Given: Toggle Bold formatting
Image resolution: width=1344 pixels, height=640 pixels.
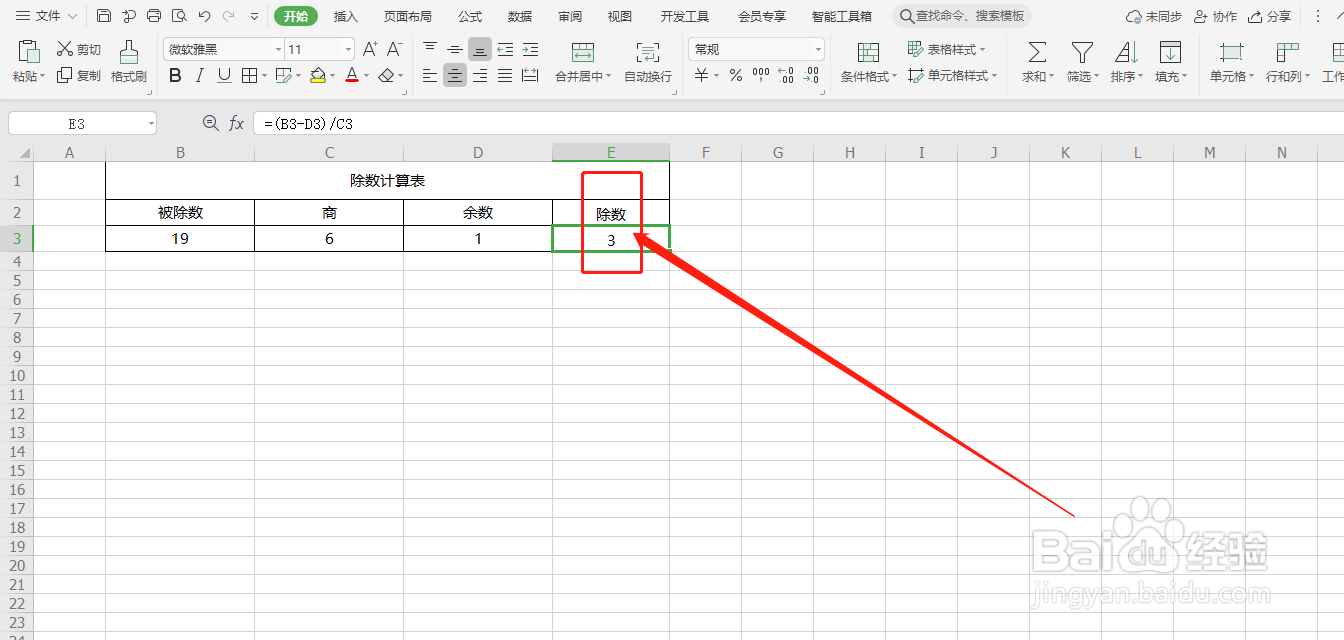Looking at the screenshot, I should coord(176,75).
